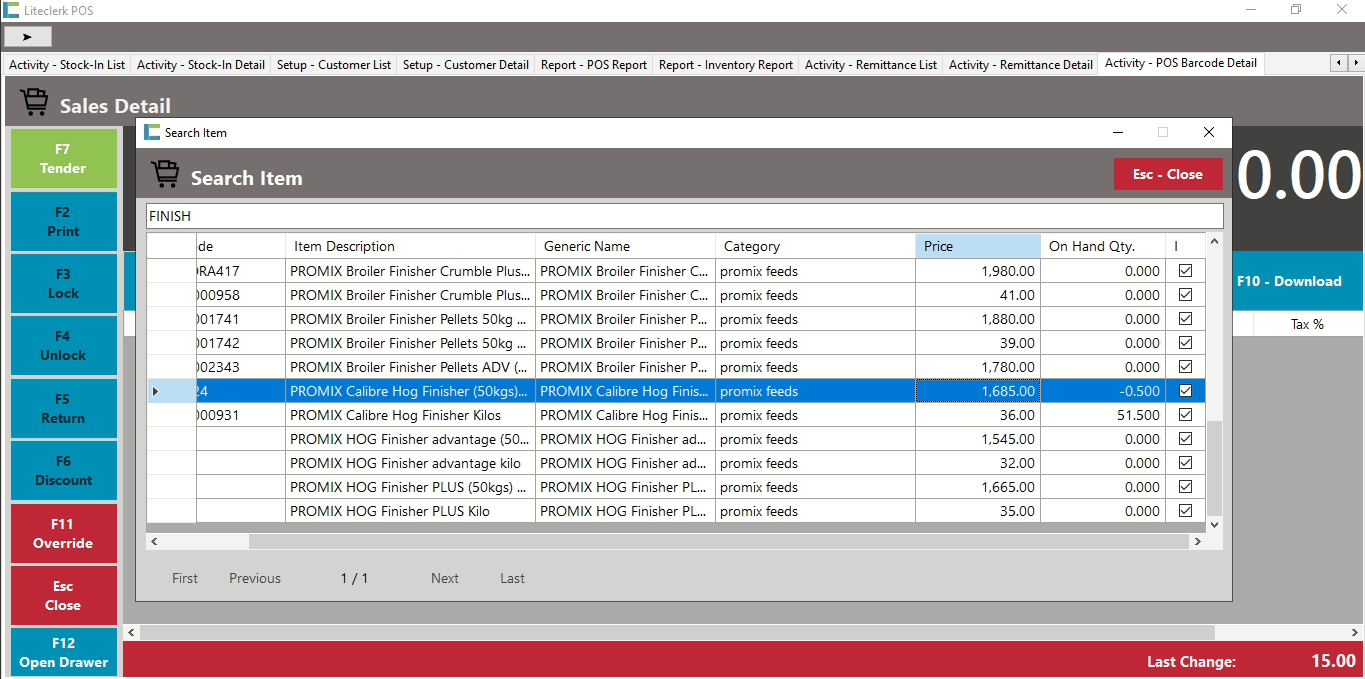Screen dimensions: 1365x679
Task: Select the PROMIX HOG Finisher PLUS Kilo description
Action: [x=410, y=511]
